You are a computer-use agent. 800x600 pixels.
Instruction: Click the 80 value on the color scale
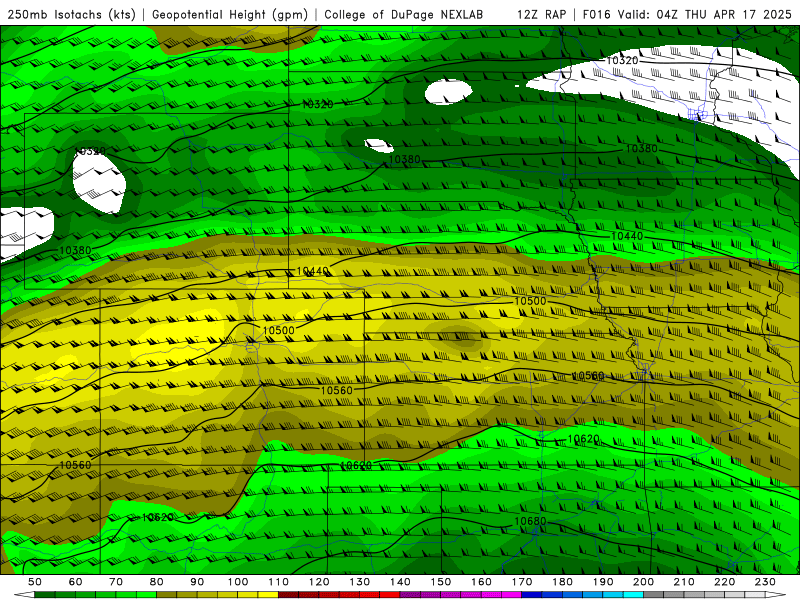(x=157, y=582)
